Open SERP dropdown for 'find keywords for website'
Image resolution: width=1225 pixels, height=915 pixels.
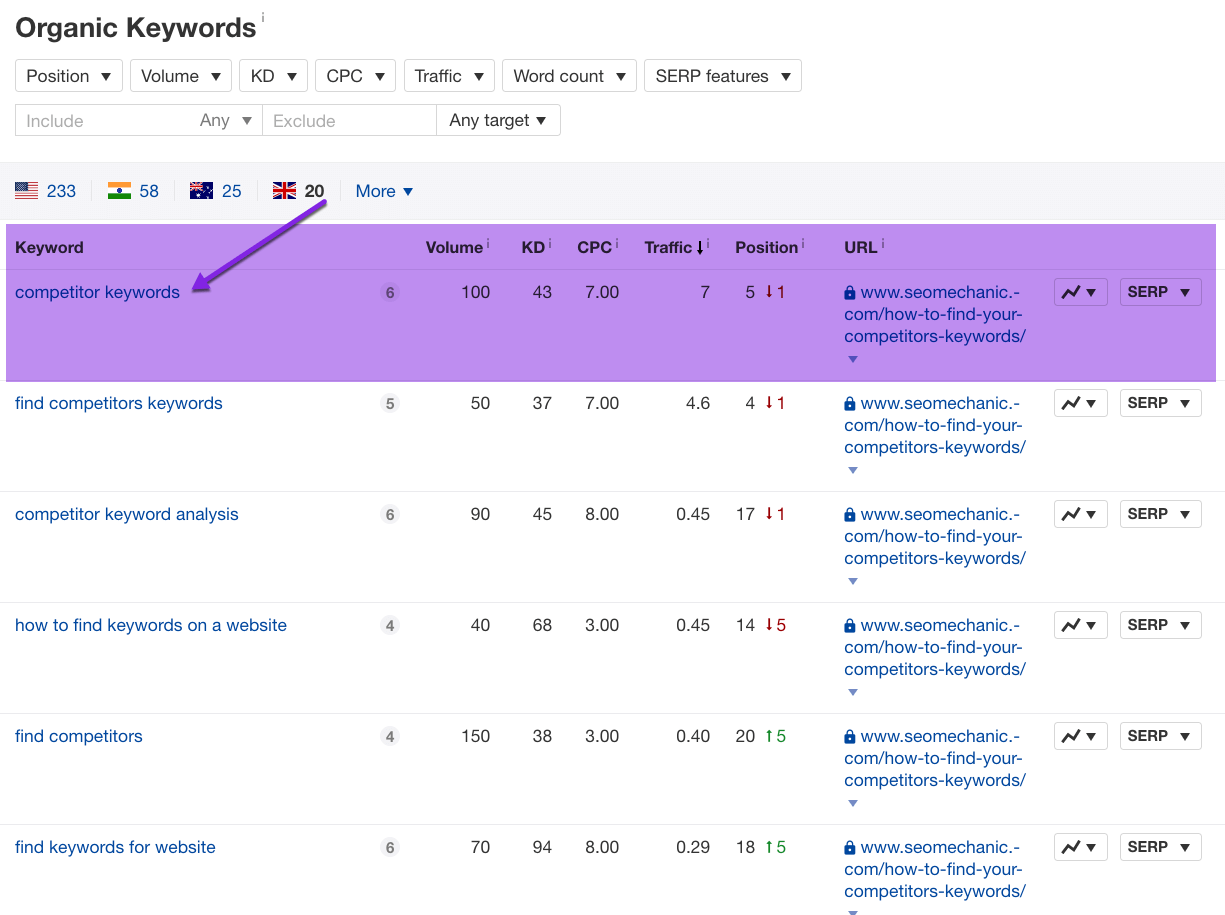click(x=1160, y=847)
